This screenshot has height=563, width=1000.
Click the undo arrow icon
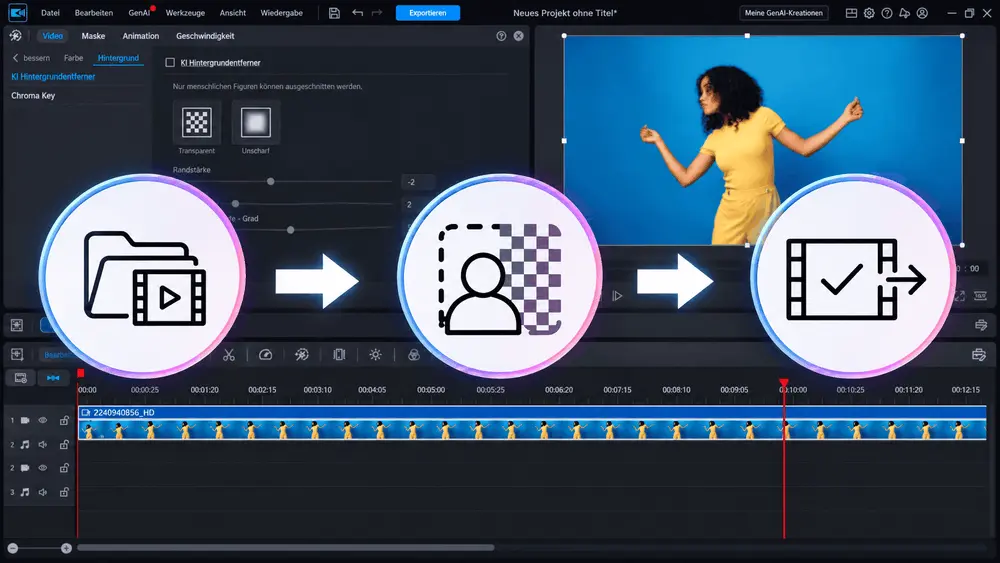[x=357, y=13]
